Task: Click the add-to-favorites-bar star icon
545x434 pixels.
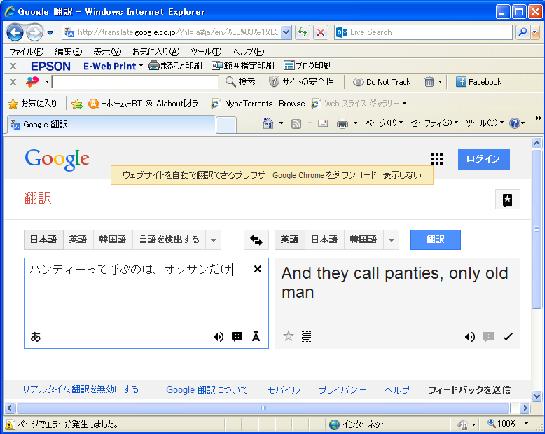Action: point(76,104)
